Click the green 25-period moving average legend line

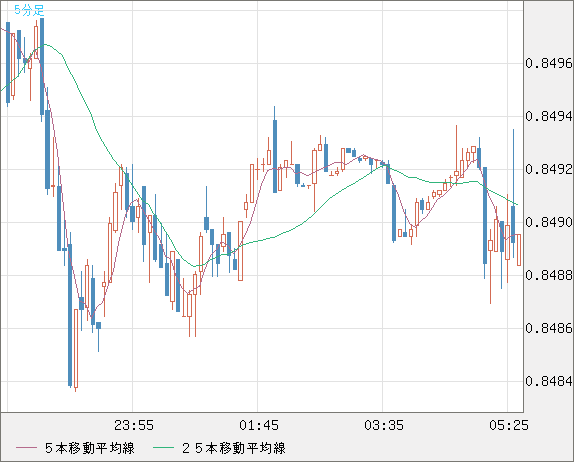[x=163, y=448]
